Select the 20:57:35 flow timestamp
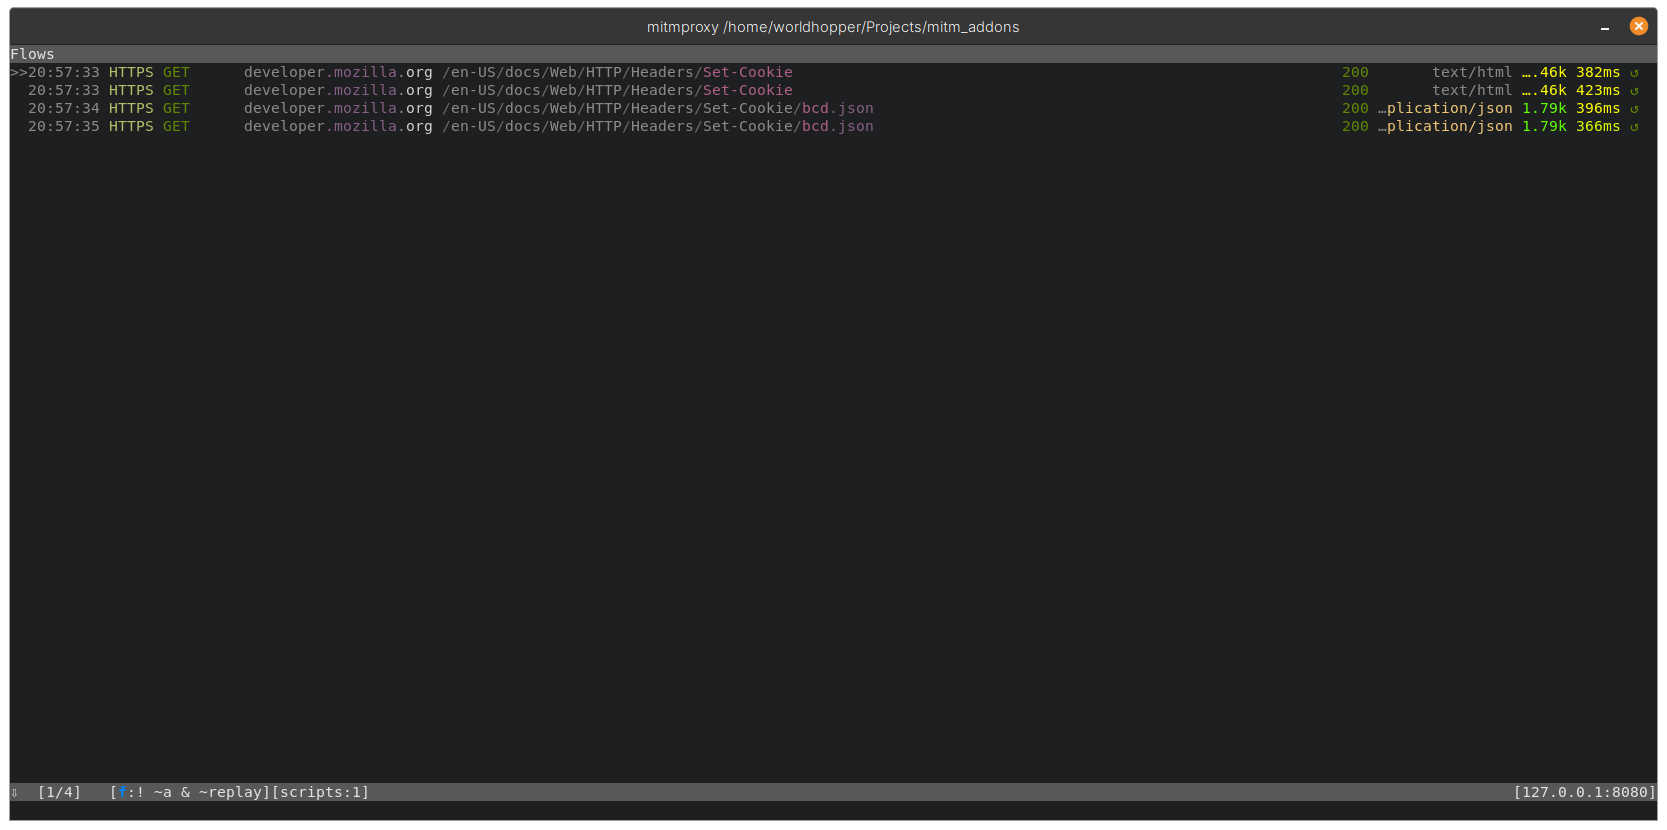The width and height of the screenshot is (1667, 830). (x=64, y=126)
